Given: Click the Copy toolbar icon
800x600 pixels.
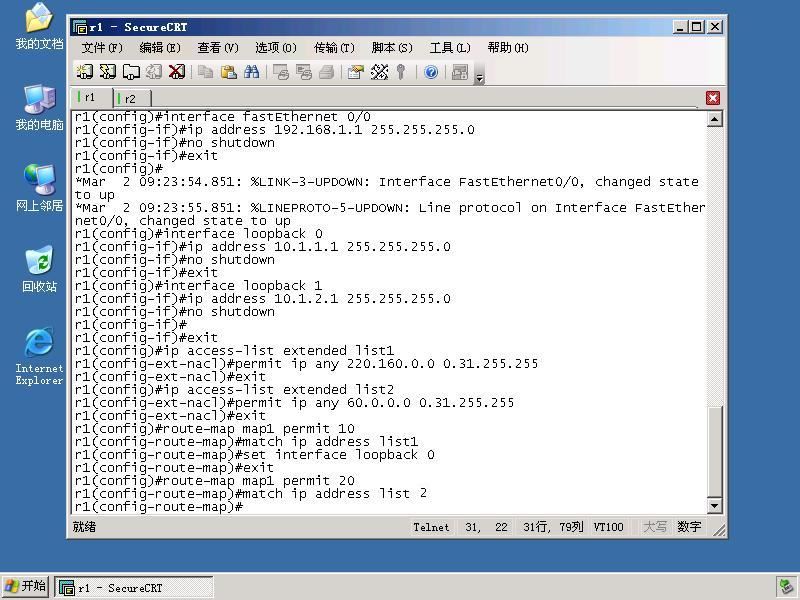Looking at the screenshot, I should (x=206, y=72).
